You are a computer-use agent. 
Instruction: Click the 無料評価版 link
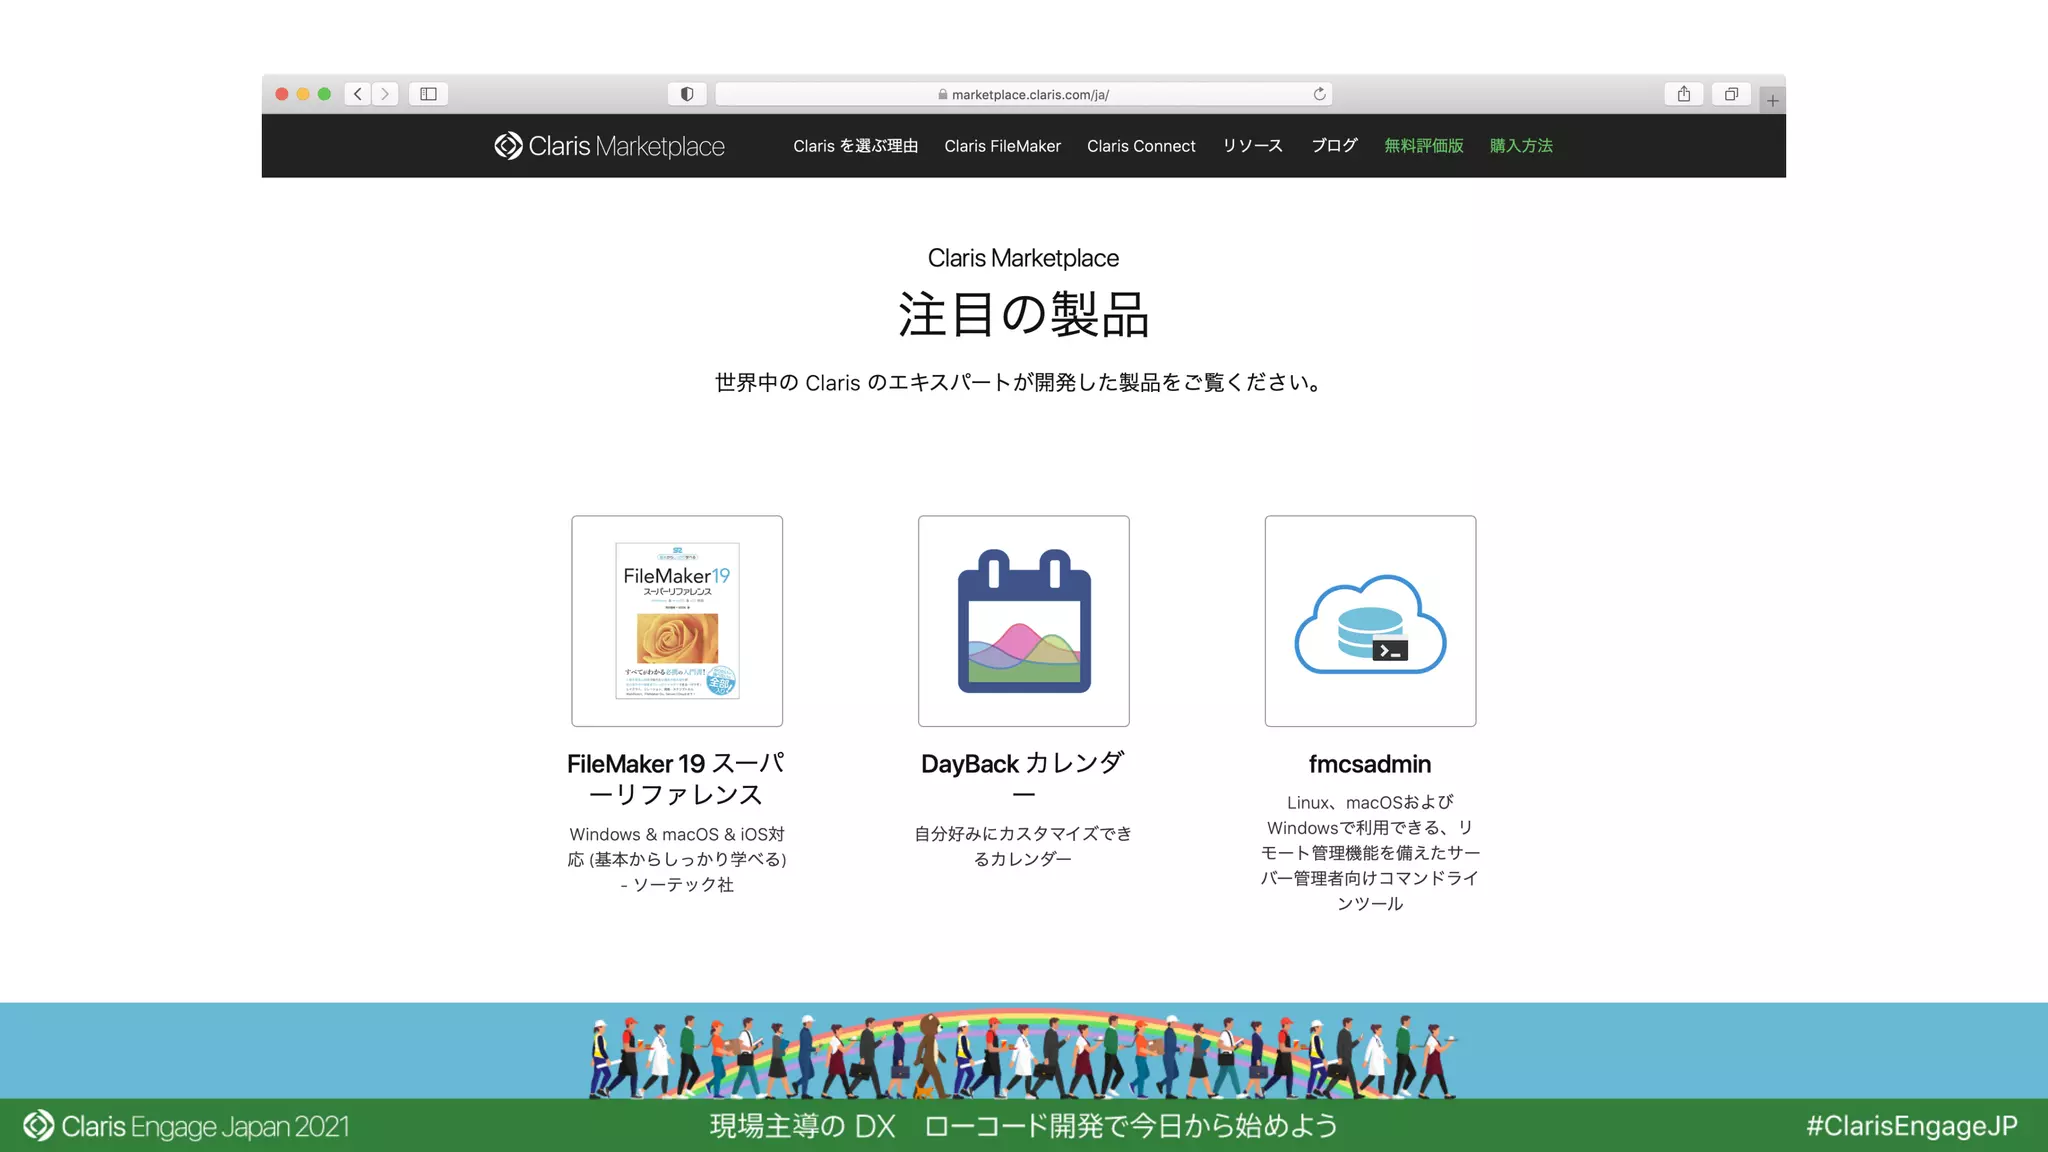[x=1423, y=146]
